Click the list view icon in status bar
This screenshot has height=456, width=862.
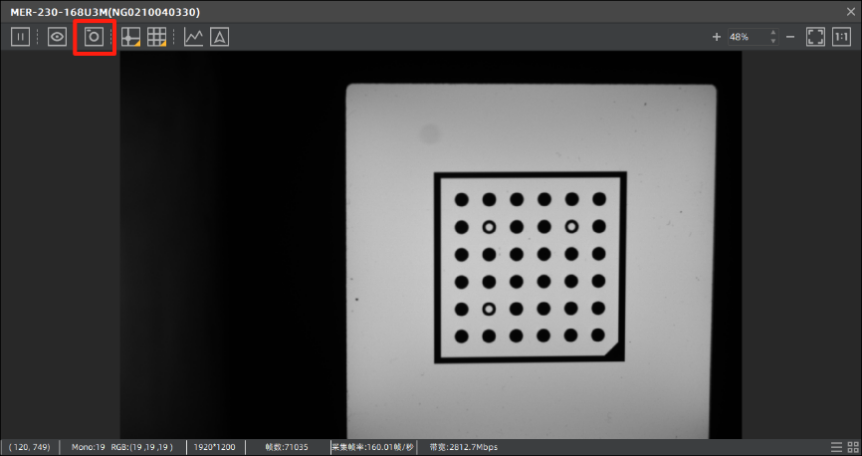coord(836,447)
